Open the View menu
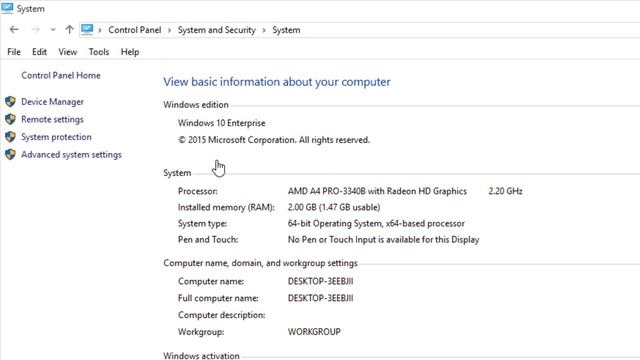The height and width of the screenshot is (360, 640). pyautogui.click(x=67, y=52)
